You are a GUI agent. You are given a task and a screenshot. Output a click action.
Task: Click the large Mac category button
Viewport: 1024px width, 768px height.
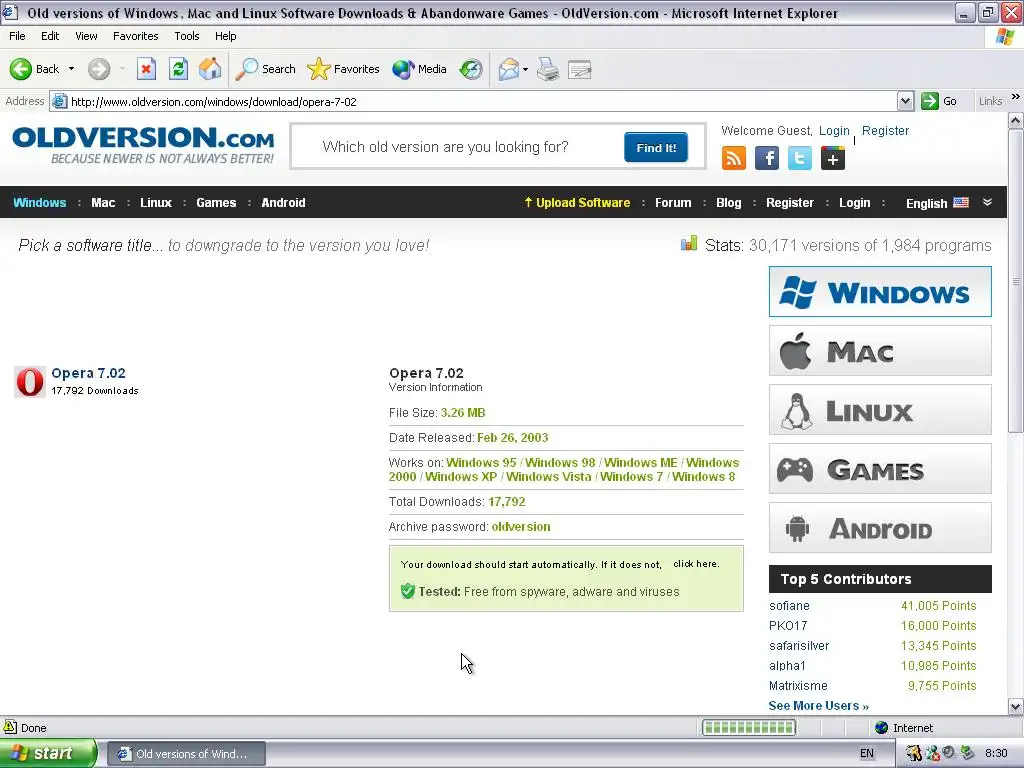pyautogui.click(x=880, y=351)
